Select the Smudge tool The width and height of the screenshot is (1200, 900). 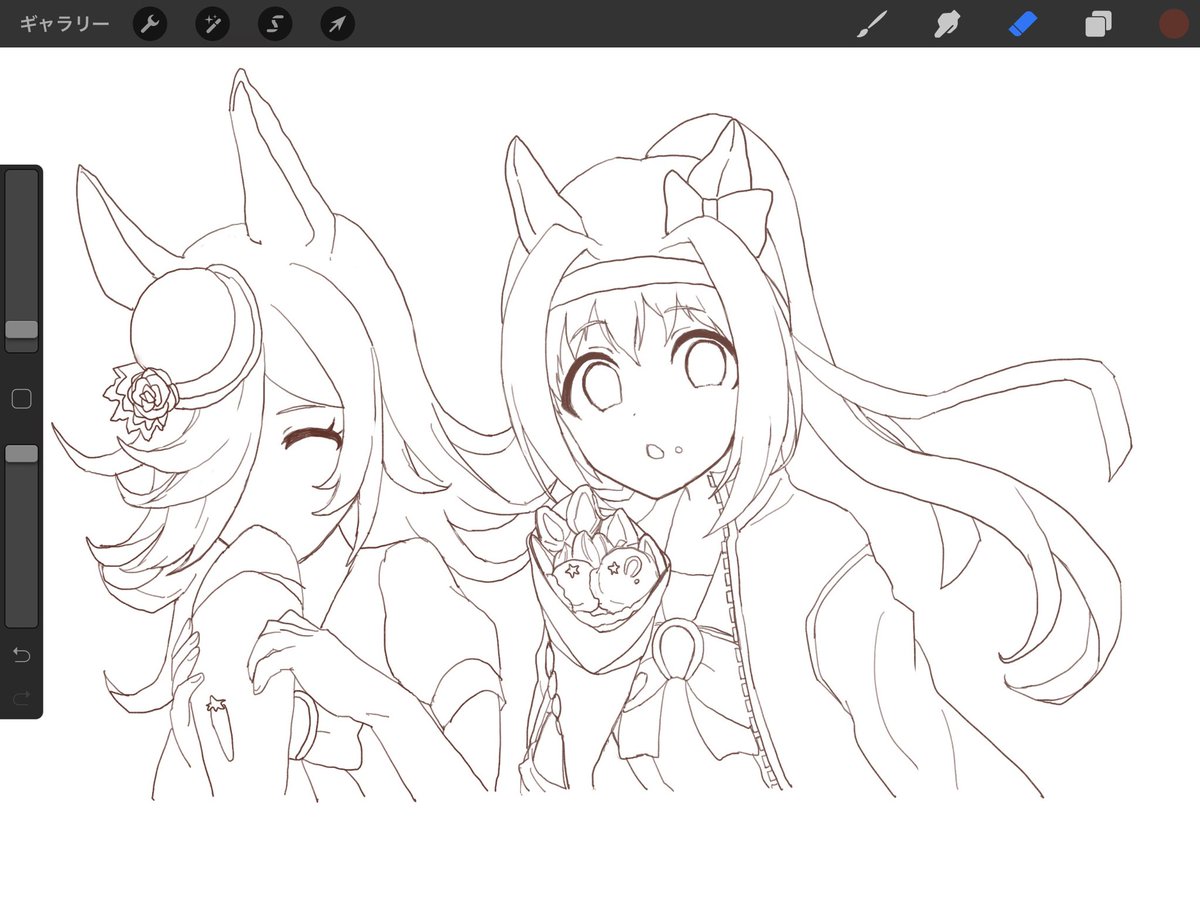(x=947, y=24)
